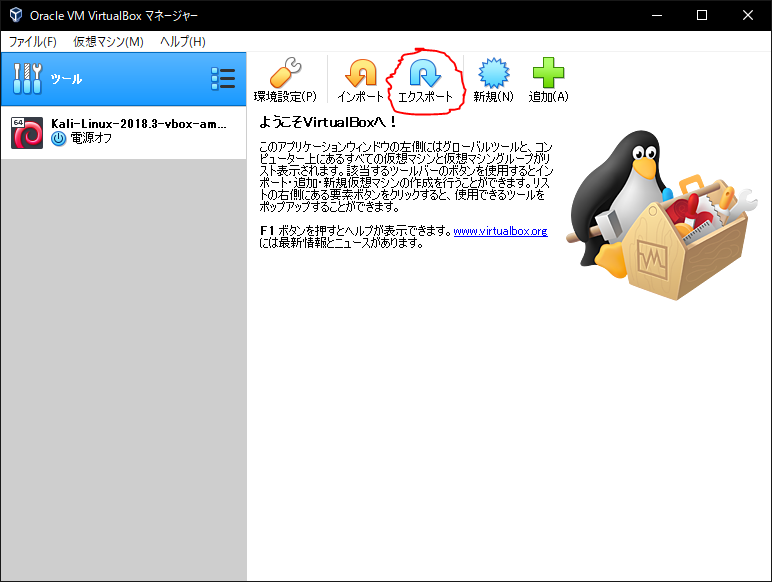Click the 電源オフ status text
The height and width of the screenshot is (582, 772).
[91, 138]
